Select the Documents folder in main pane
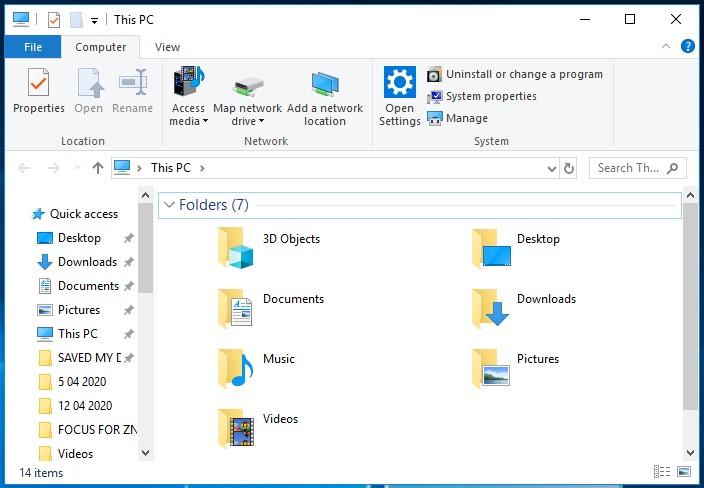 pos(271,308)
